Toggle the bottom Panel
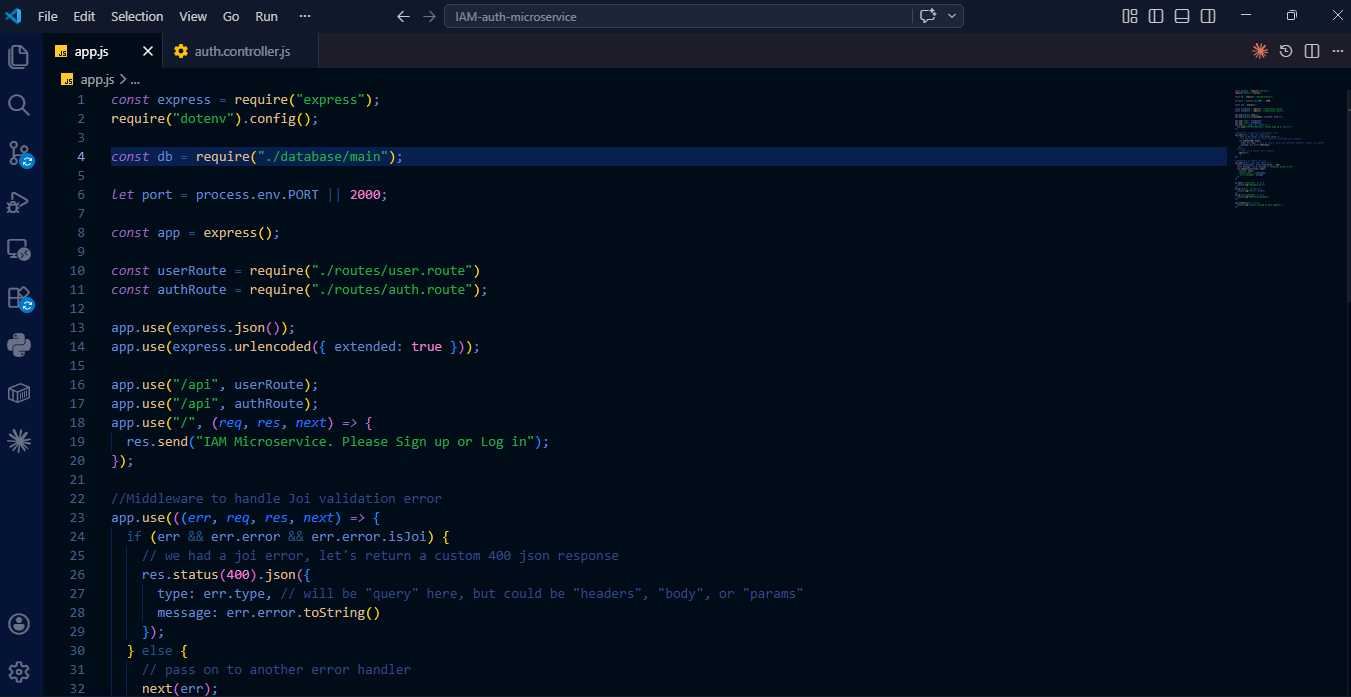This screenshot has width=1351, height=697. 1182,16
